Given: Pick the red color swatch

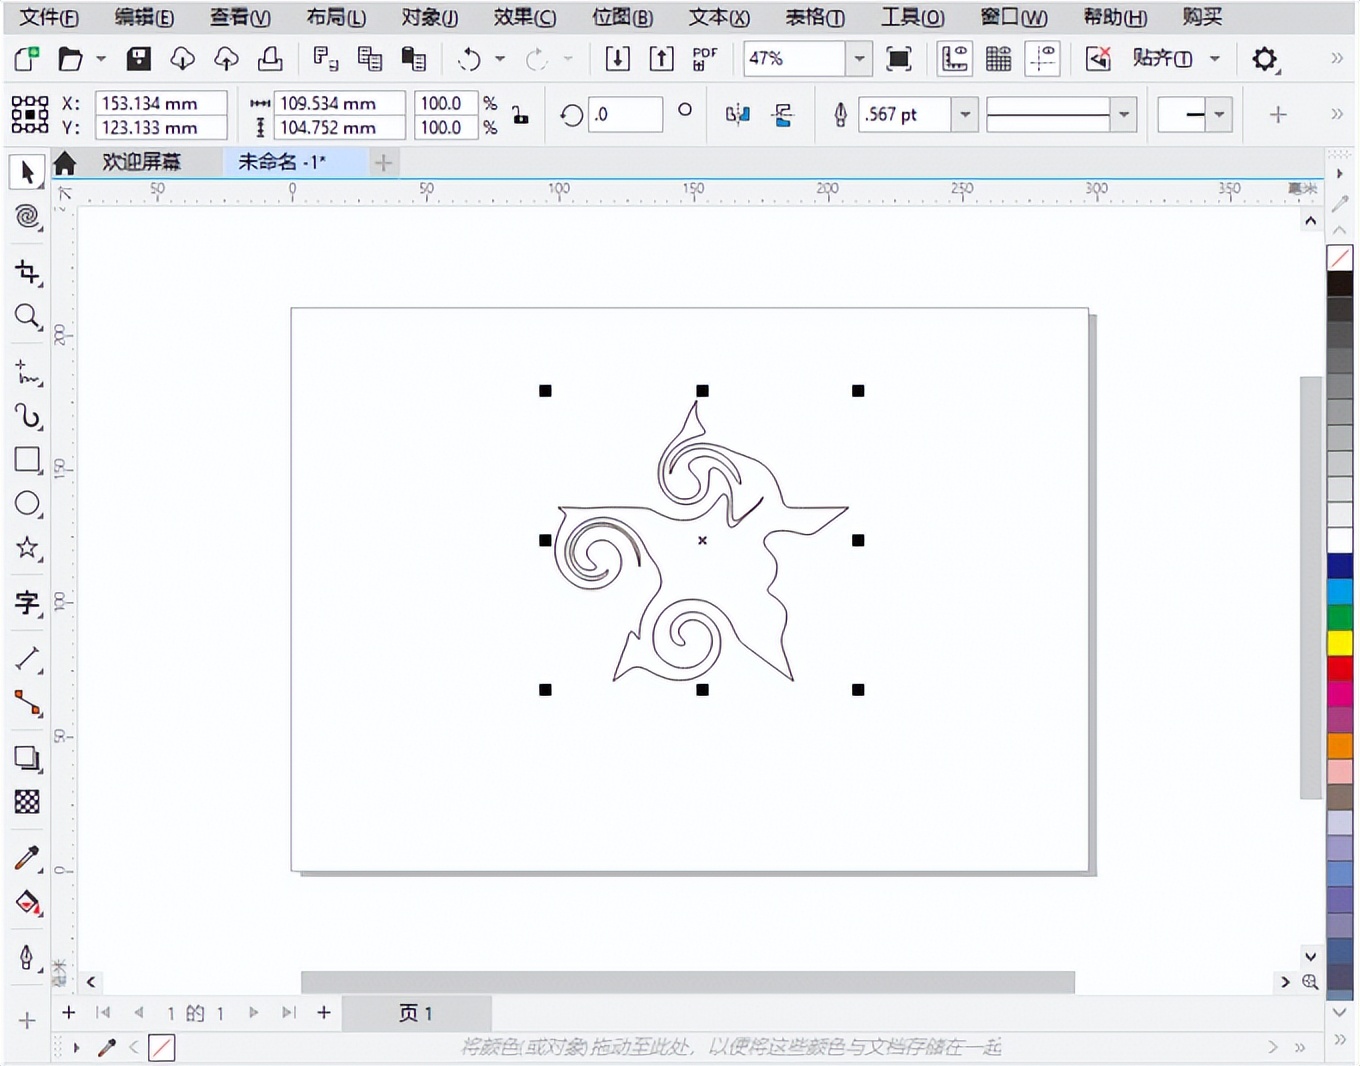Looking at the screenshot, I should pos(1339,668).
